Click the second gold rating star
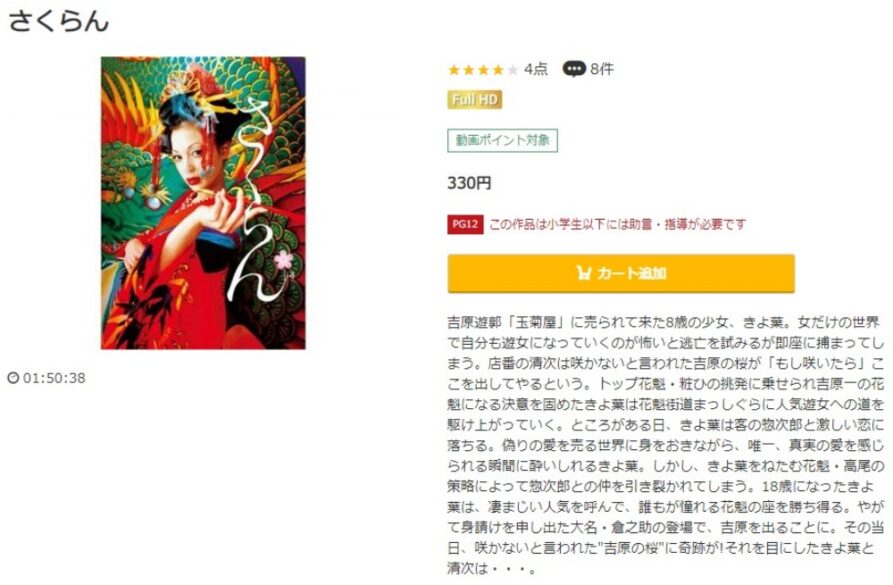The image size is (893, 585). 469,69
